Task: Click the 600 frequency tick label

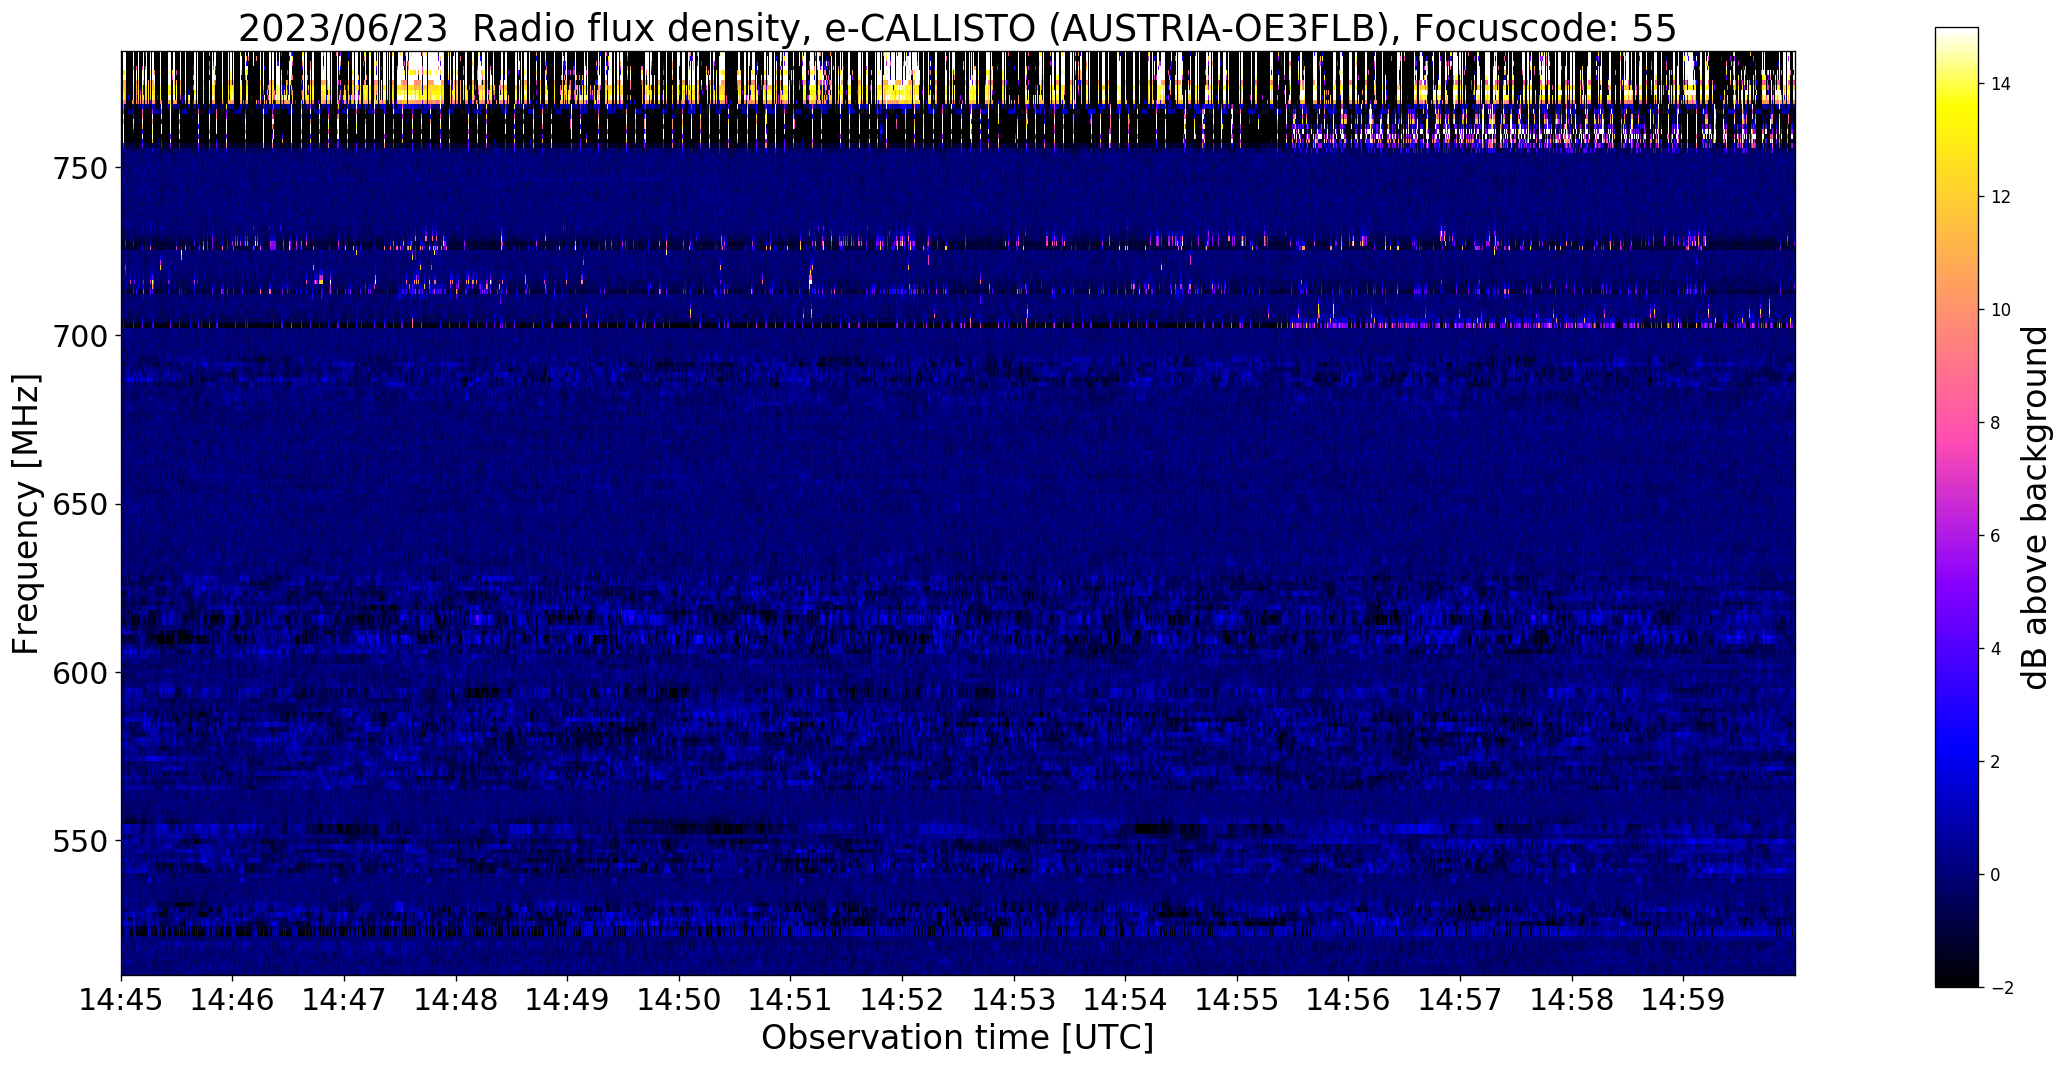Action: tap(80, 673)
